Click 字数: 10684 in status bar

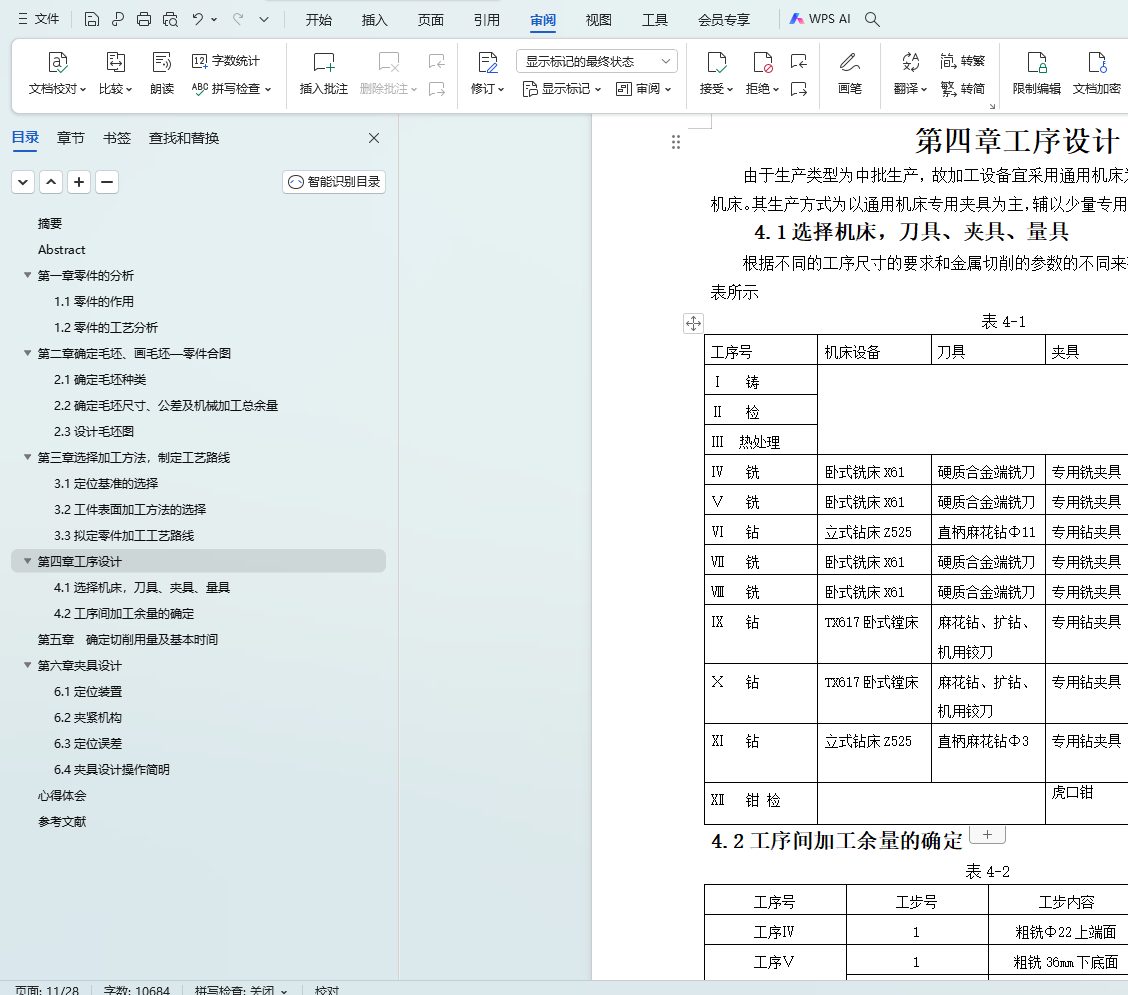pyautogui.click(x=137, y=990)
